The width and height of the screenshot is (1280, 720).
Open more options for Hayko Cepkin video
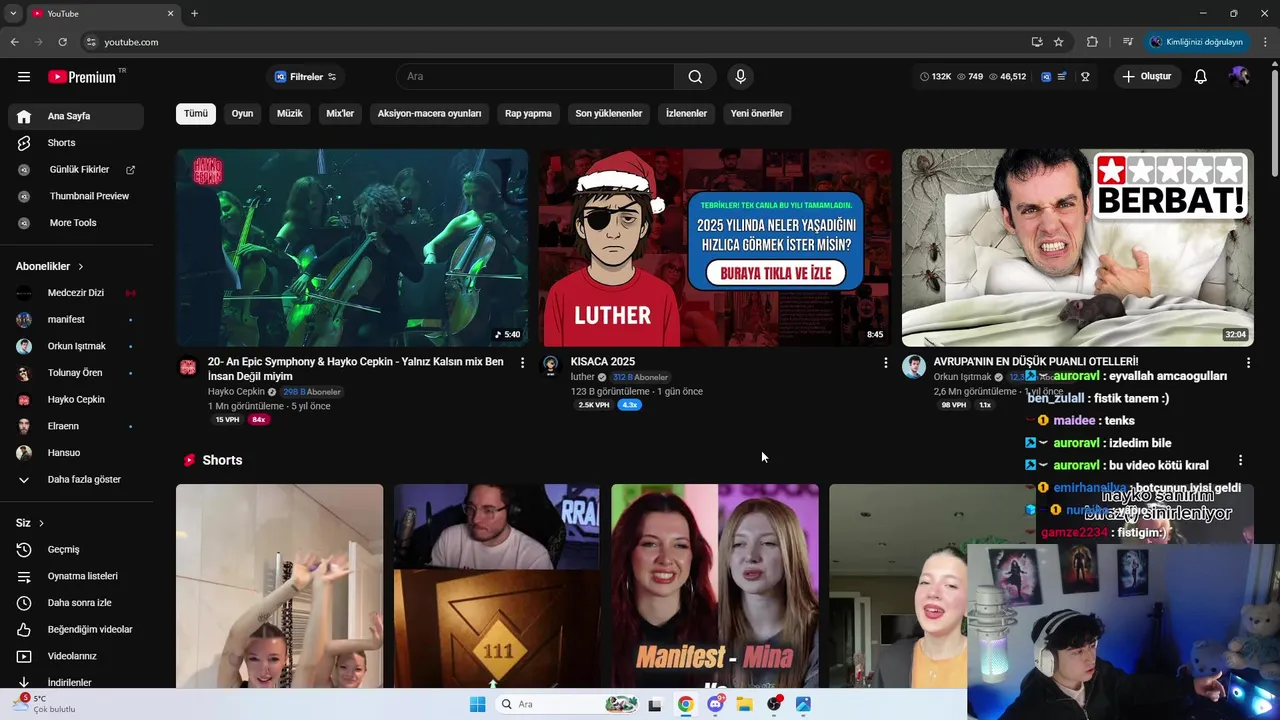click(522, 362)
